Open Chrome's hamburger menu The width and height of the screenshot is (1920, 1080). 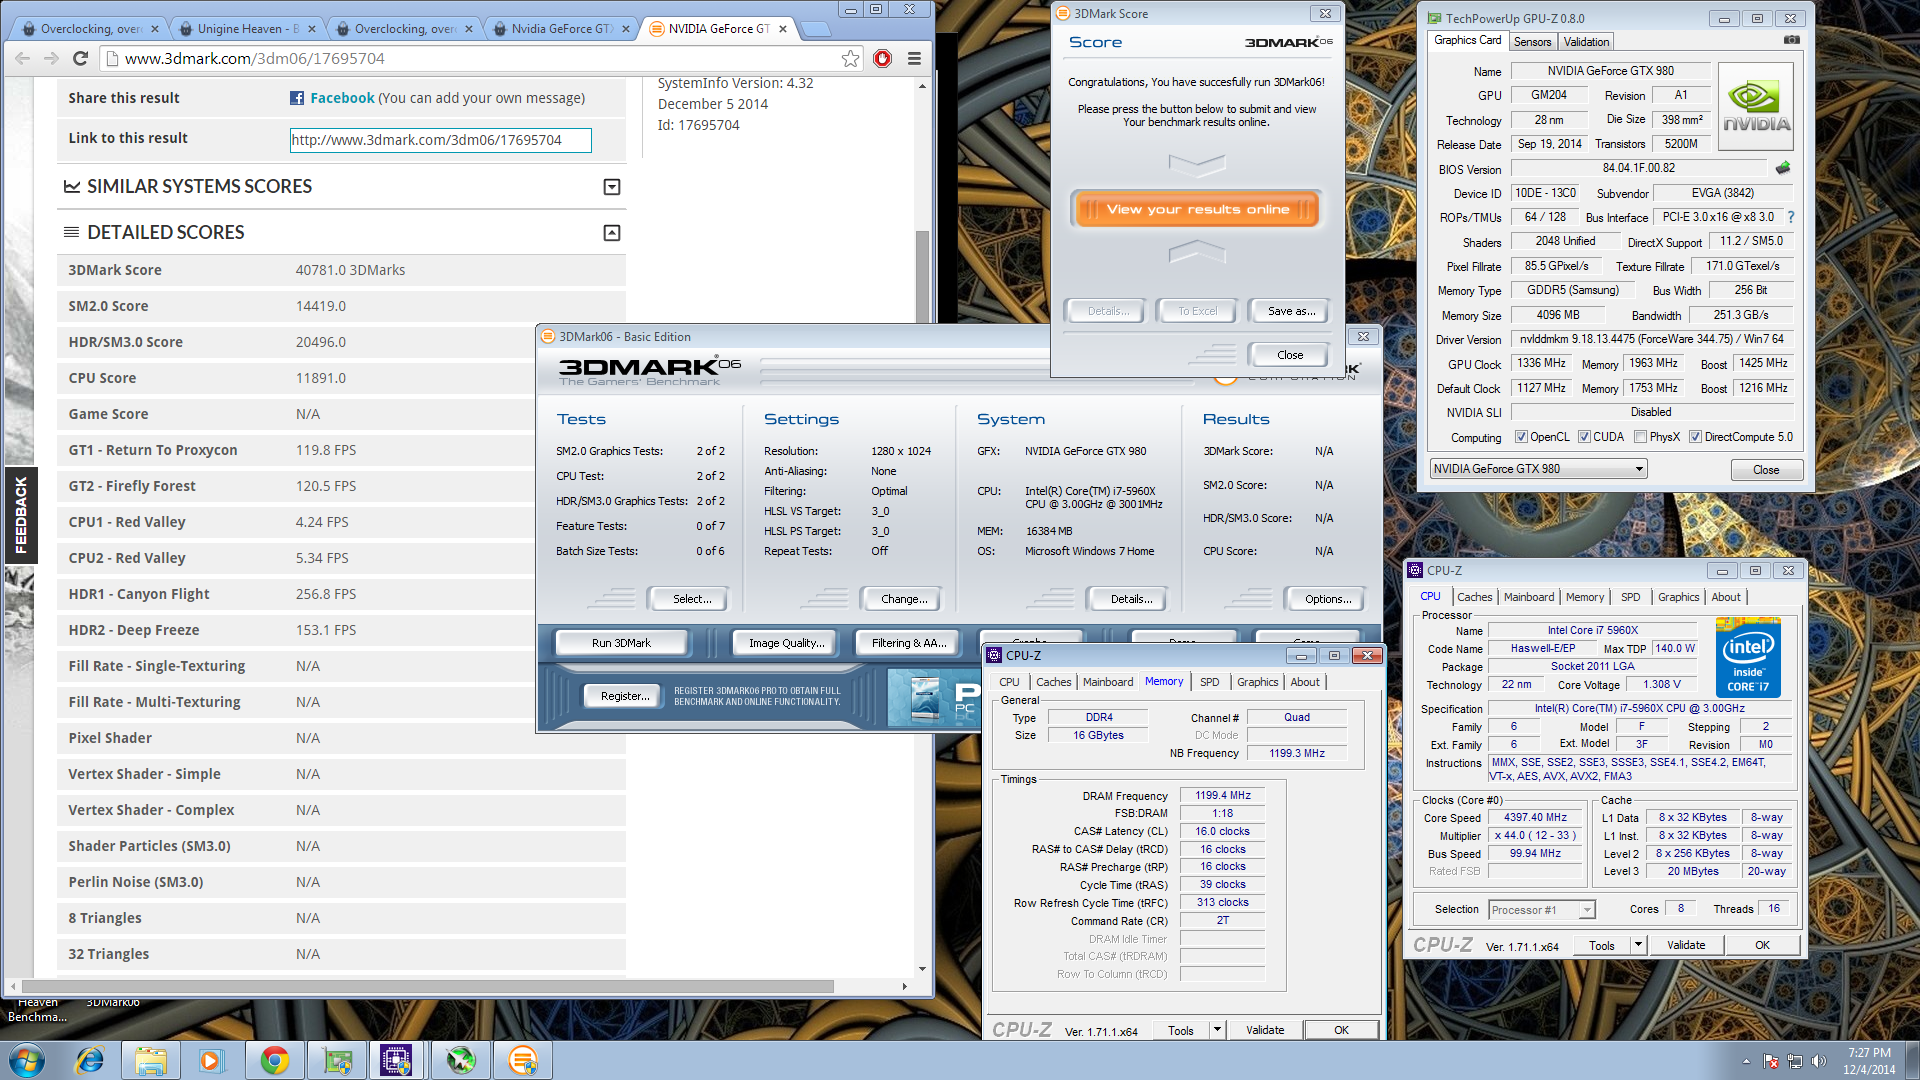pos(914,59)
